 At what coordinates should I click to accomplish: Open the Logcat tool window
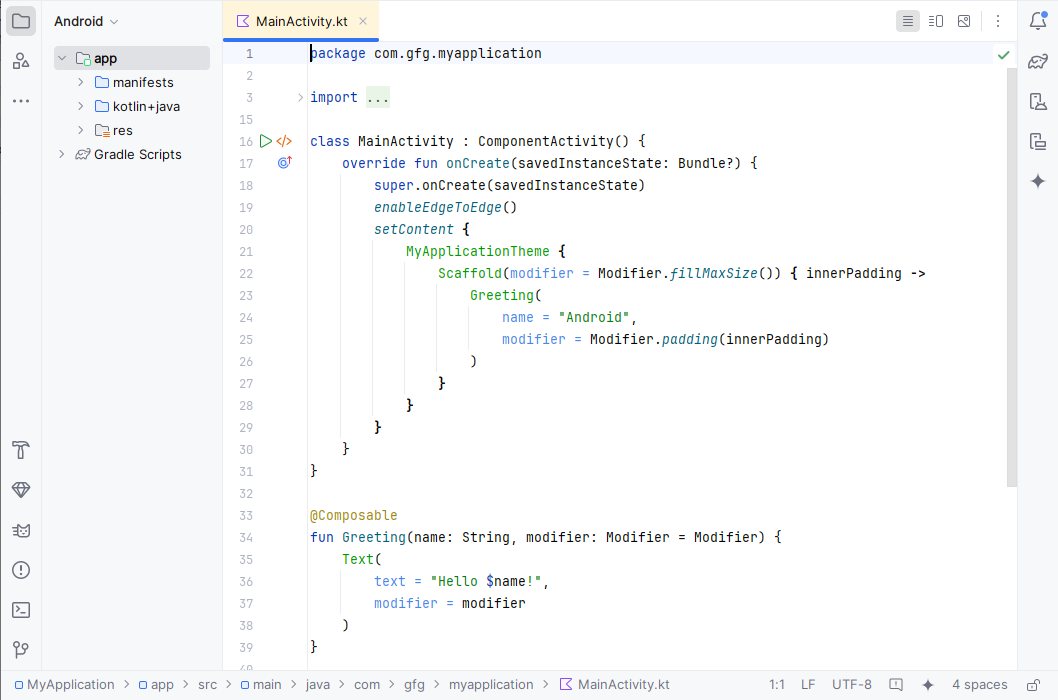coord(21,530)
